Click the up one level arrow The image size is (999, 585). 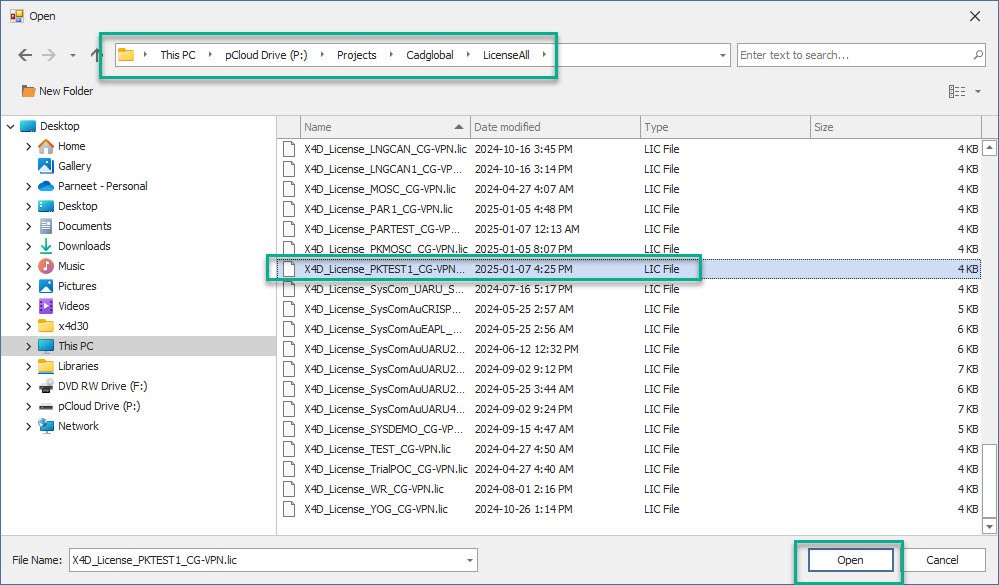pos(96,55)
